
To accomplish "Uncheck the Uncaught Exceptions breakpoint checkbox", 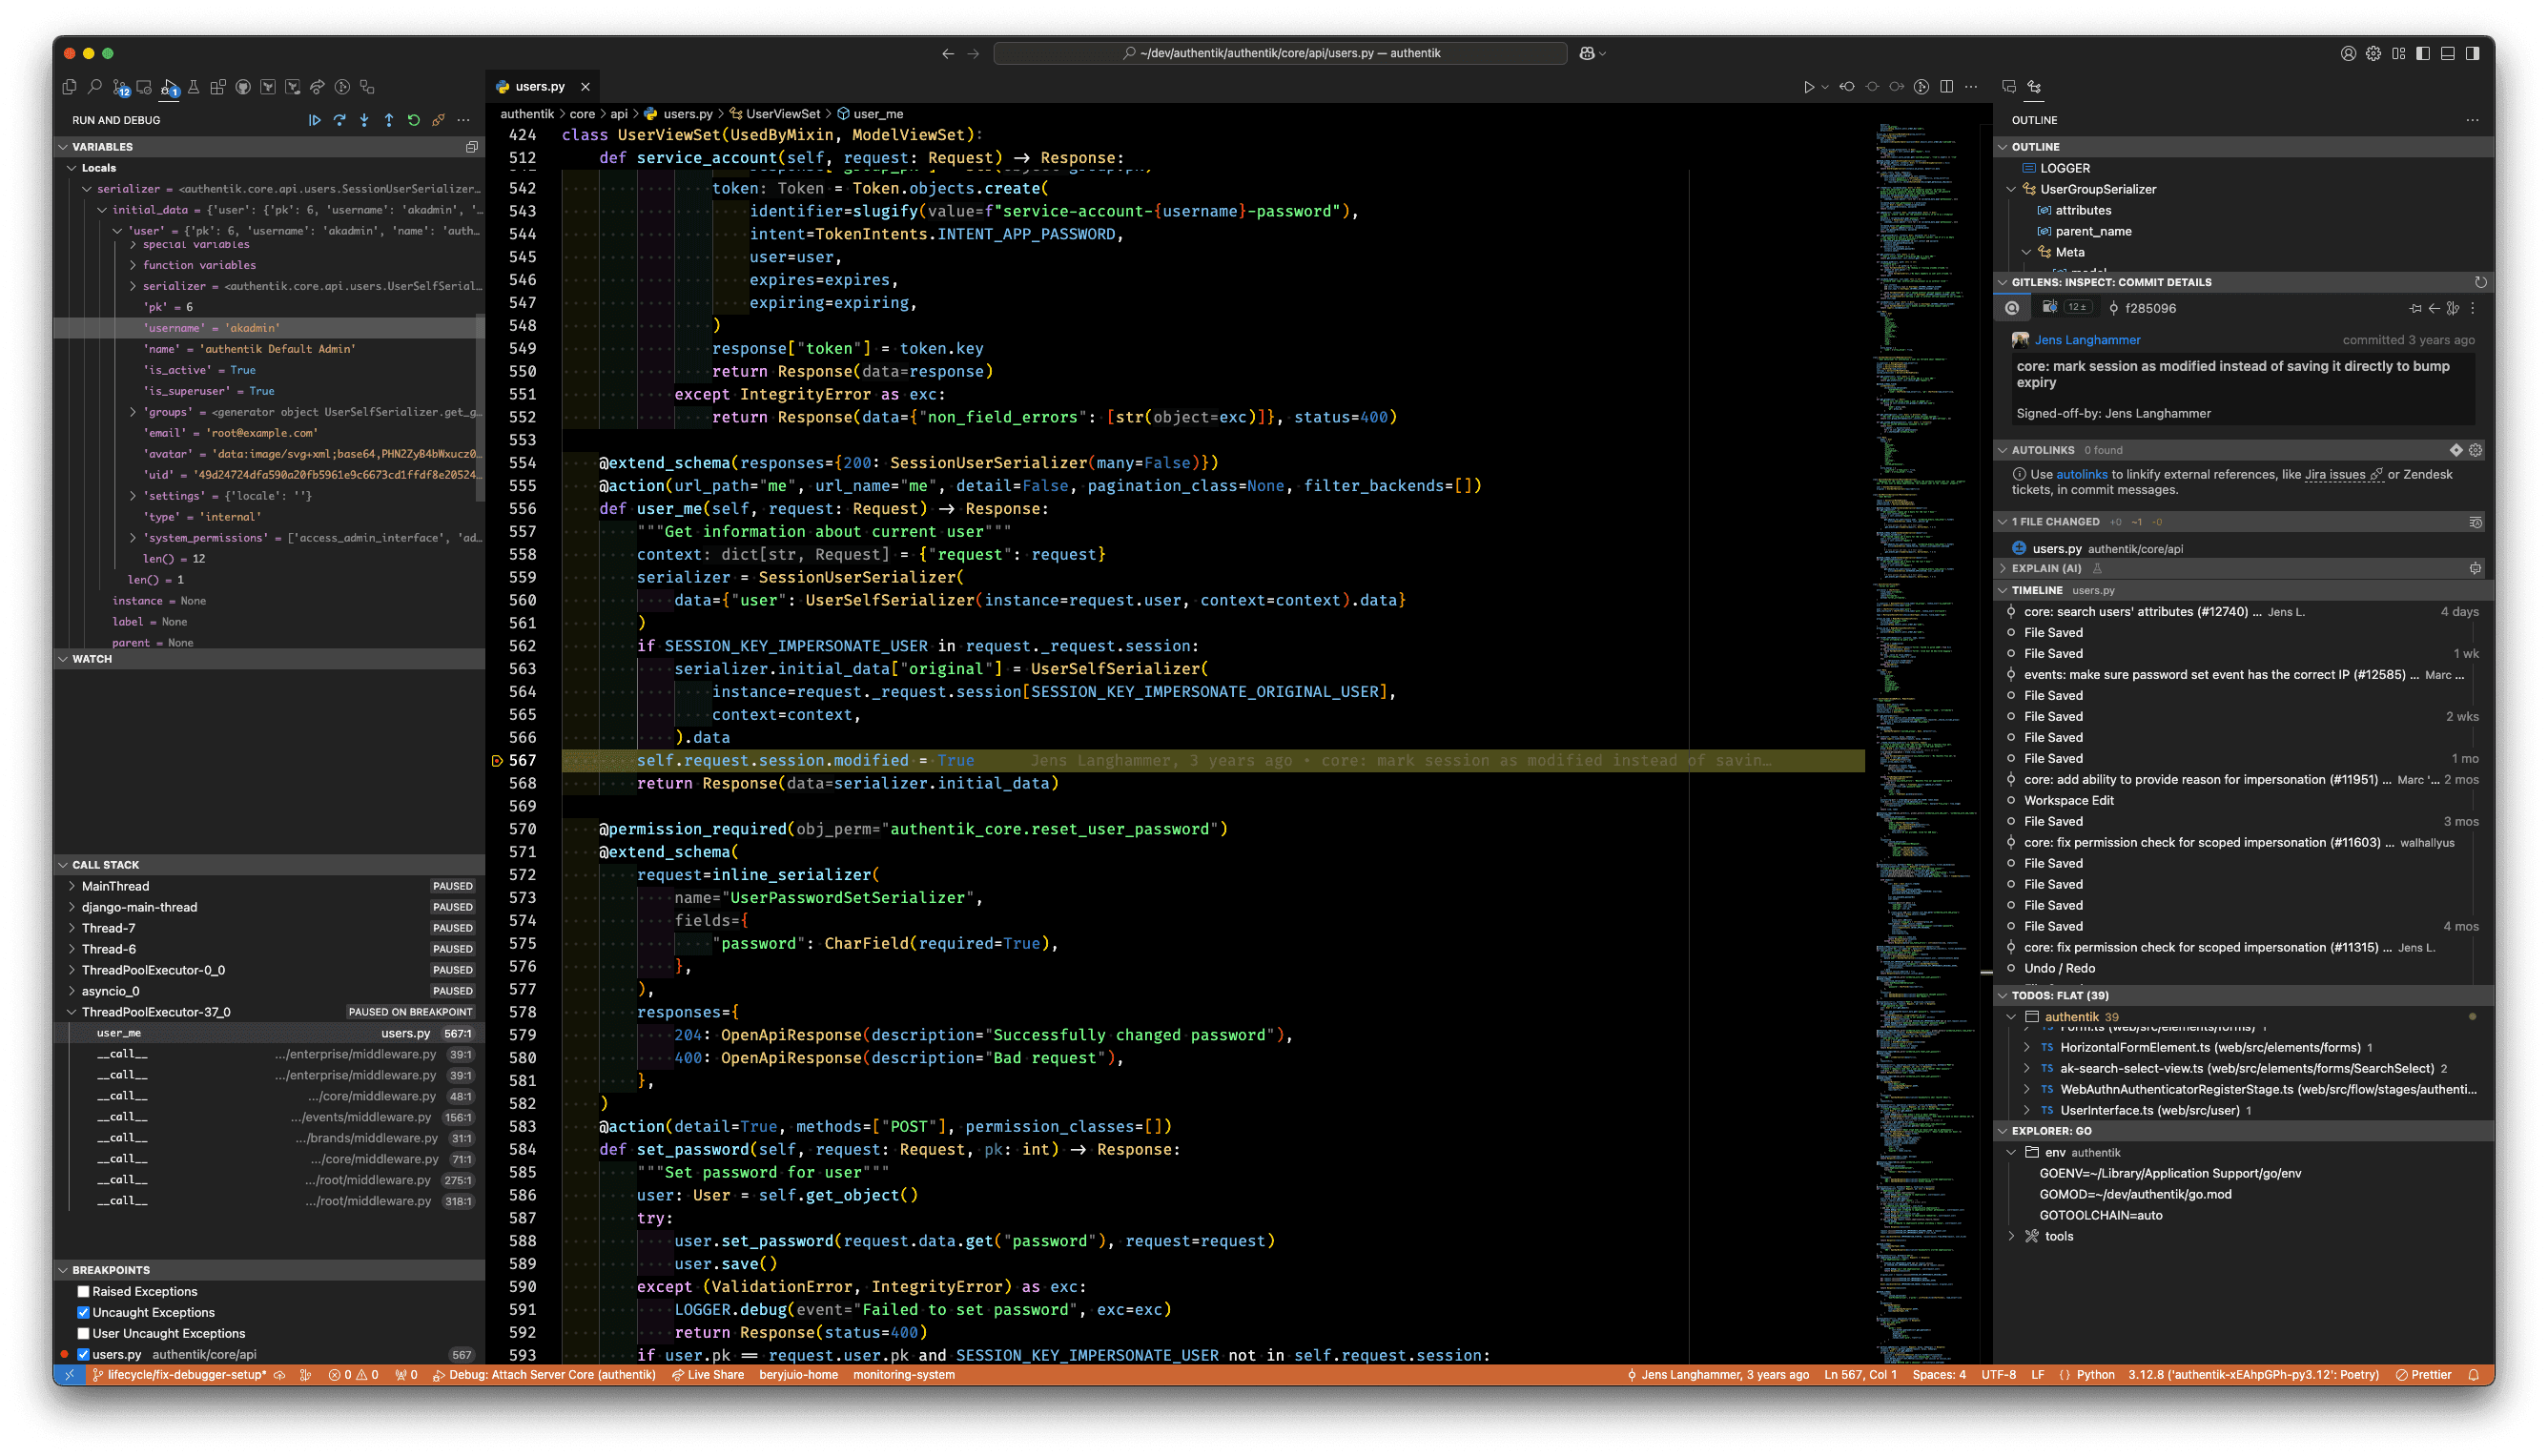I will point(84,1312).
